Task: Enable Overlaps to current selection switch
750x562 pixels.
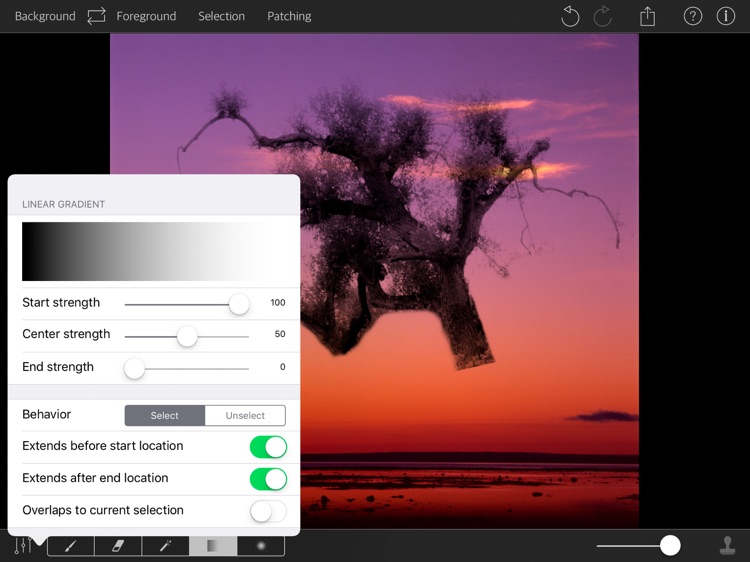Action: click(x=268, y=511)
